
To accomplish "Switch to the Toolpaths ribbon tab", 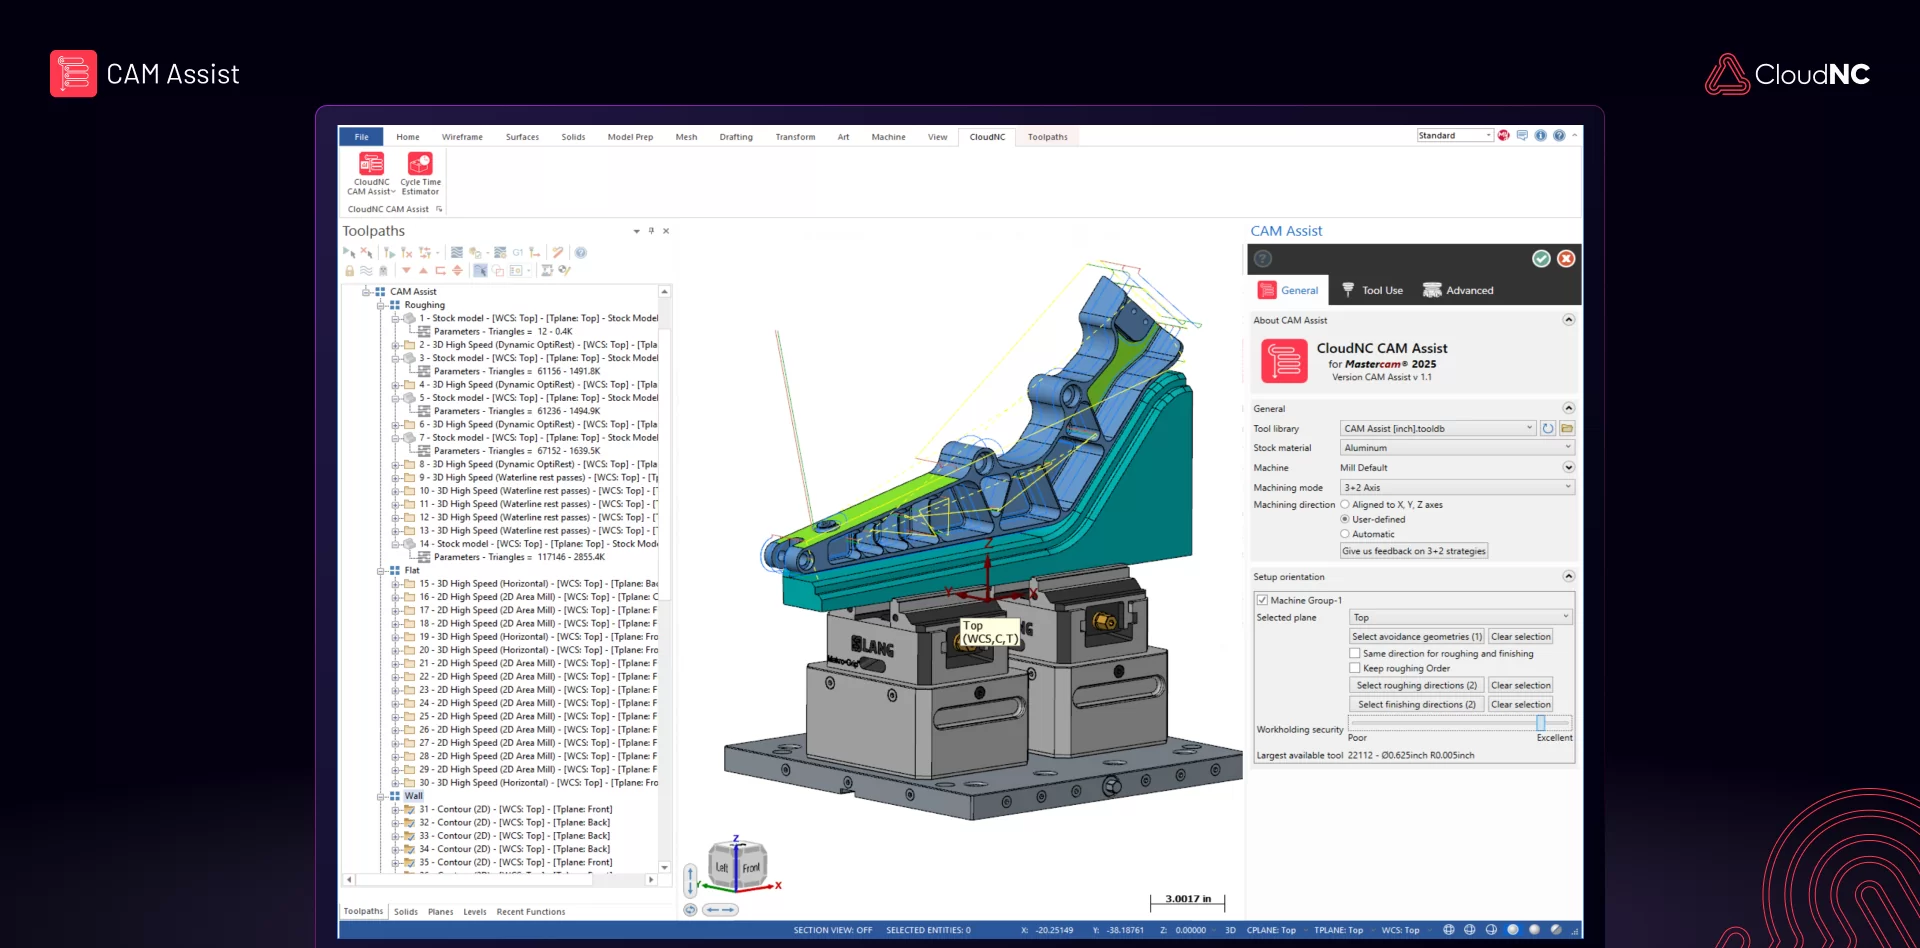I will [x=1047, y=137].
